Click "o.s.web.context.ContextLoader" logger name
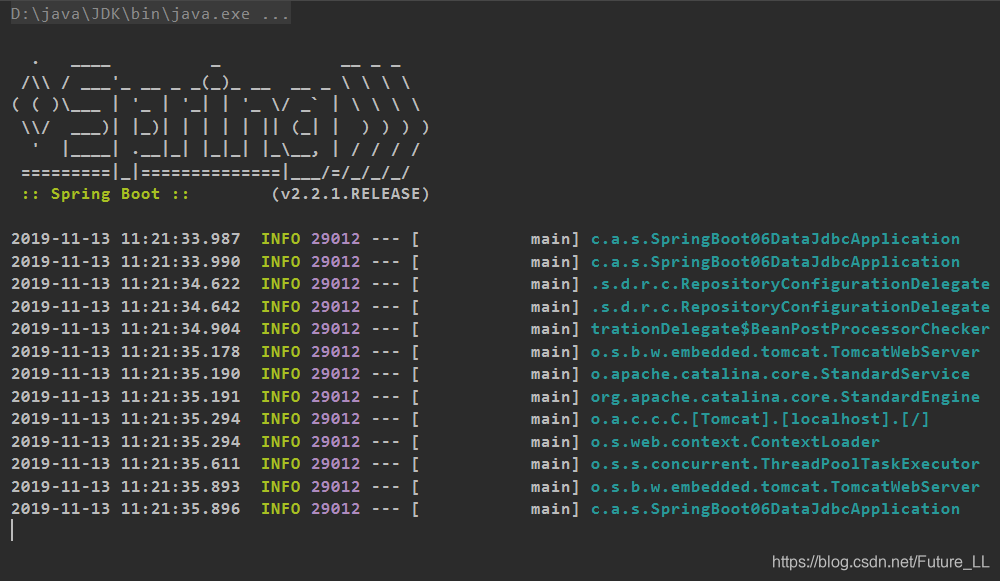Screen dimensions: 1000x581 click(735, 442)
